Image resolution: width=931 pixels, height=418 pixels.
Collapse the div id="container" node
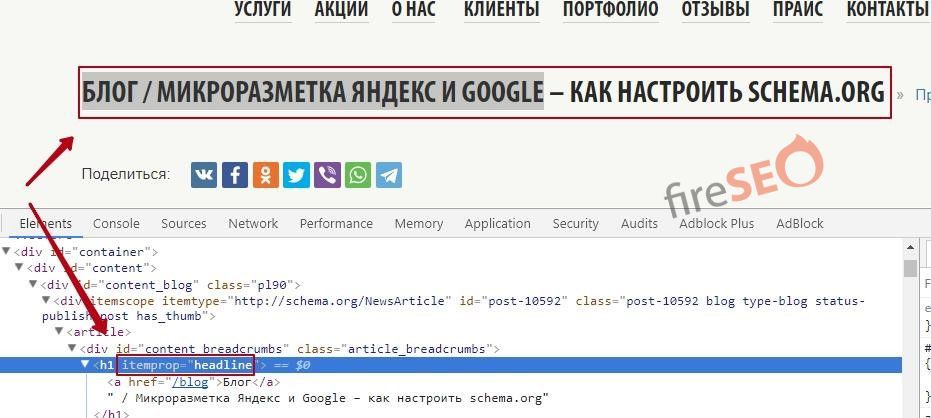point(8,252)
